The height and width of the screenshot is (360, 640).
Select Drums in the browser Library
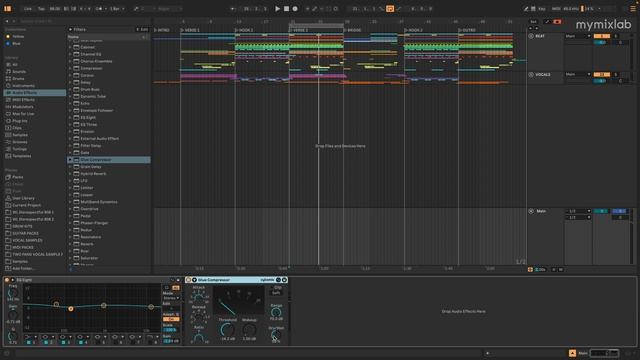point(18,78)
